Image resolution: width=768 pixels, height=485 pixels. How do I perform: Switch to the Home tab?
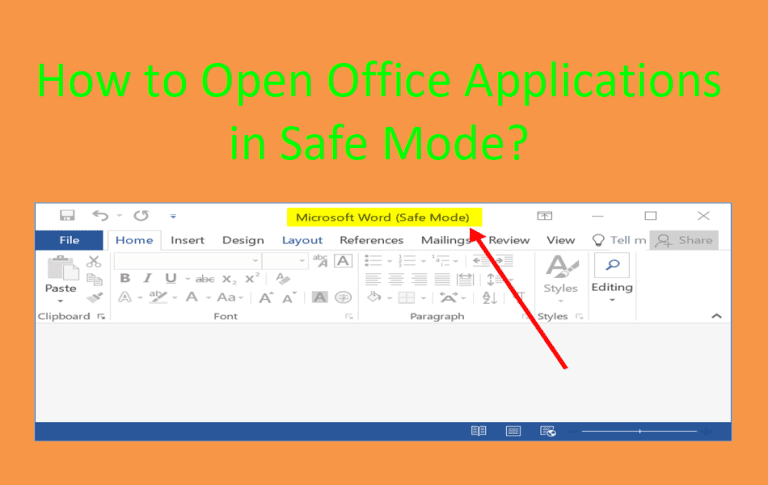[x=134, y=240]
